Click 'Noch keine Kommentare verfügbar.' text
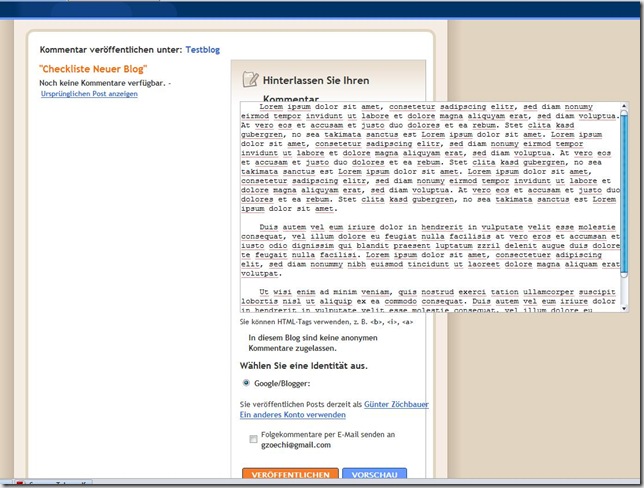This screenshot has width=644, height=488. pyautogui.click(x=102, y=83)
